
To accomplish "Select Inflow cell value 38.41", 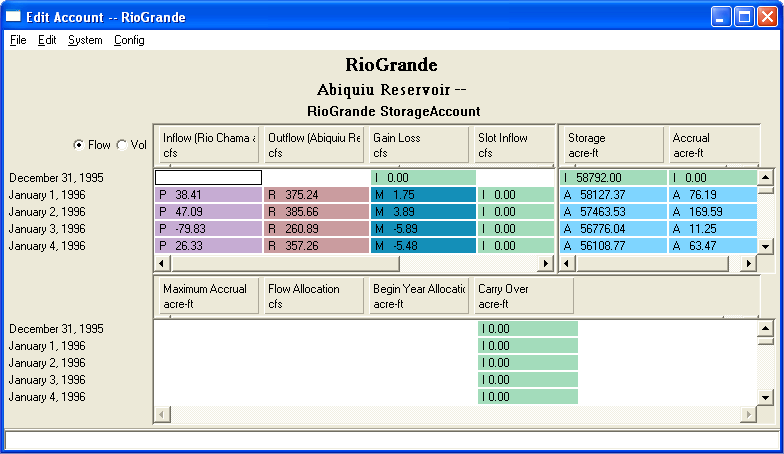I will click(208, 194).
